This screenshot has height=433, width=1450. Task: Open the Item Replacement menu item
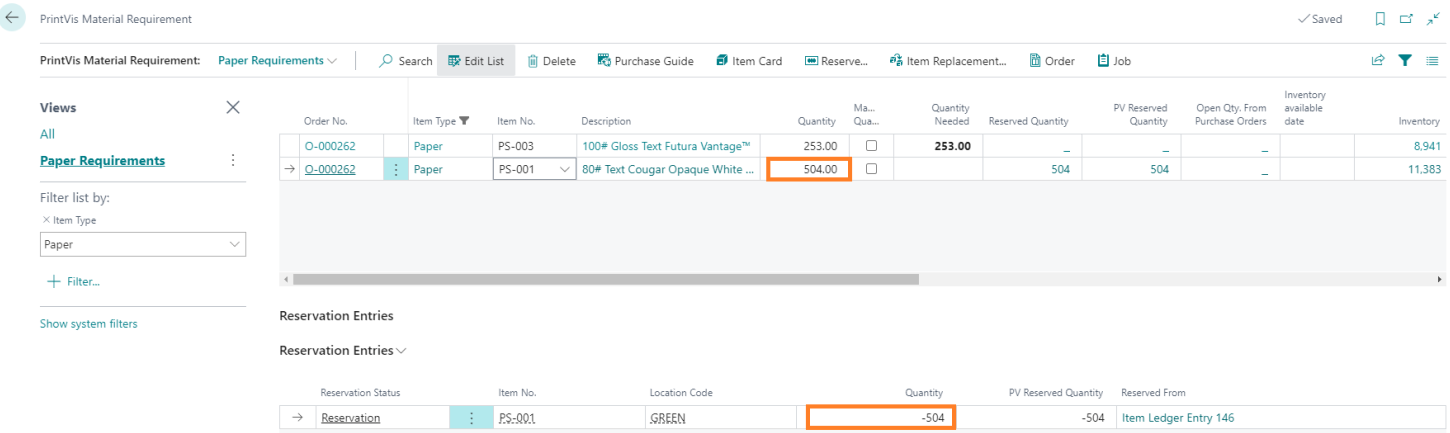[x=947, y=61]
